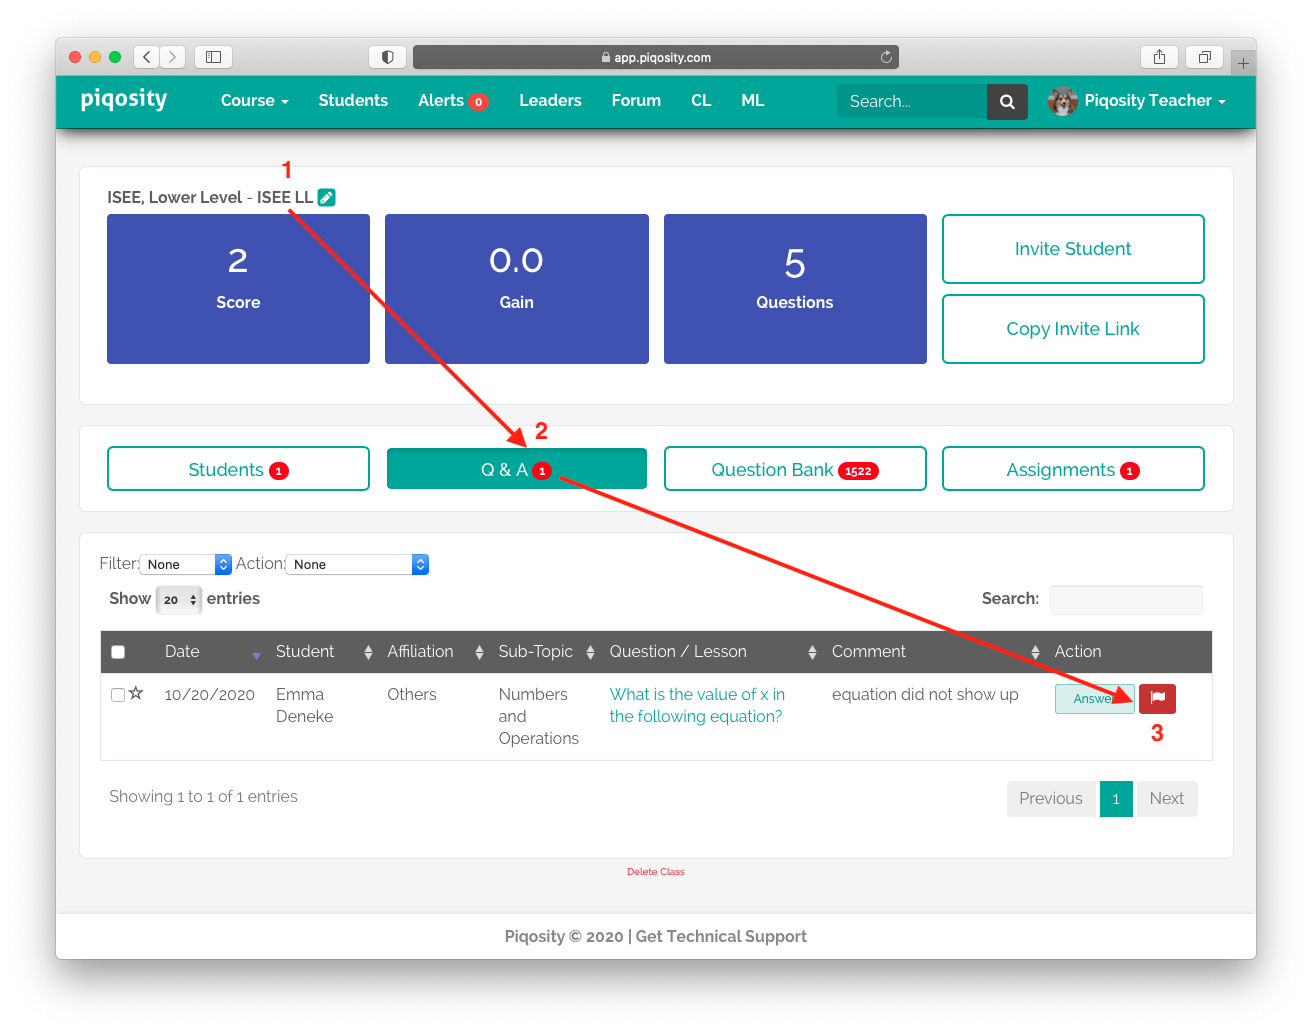Select page 1 in pagination
1312x1033 pixels.
pos(1116,798)
